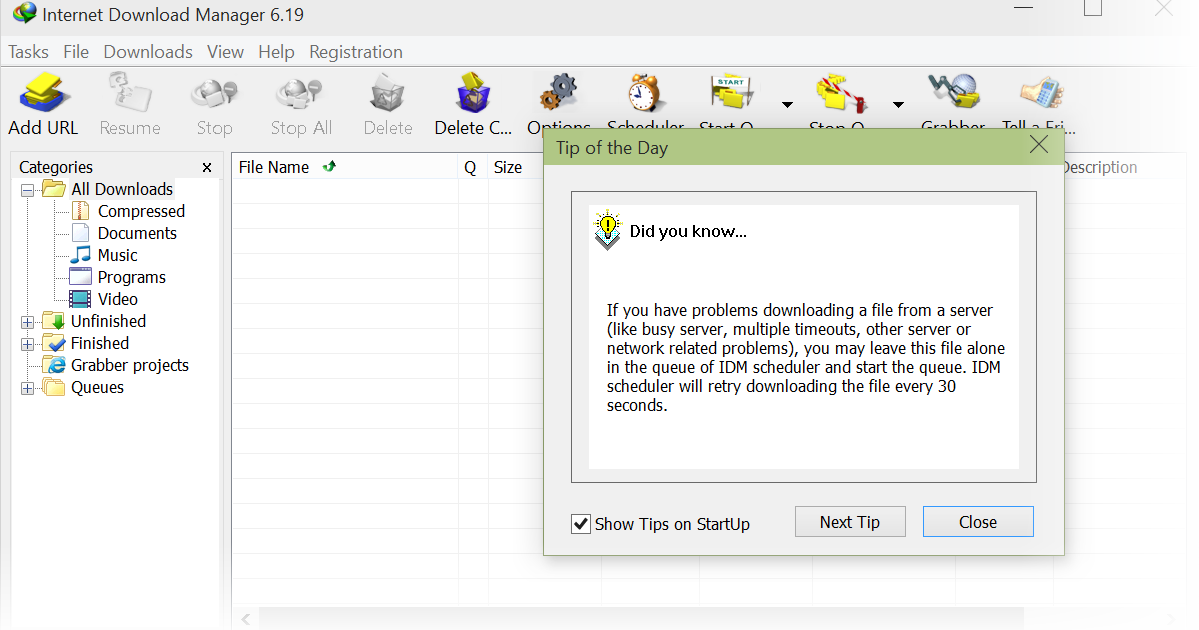1199x630 pixels.
Task: Expand the Unfinished tree node
Action: (28, 322)
